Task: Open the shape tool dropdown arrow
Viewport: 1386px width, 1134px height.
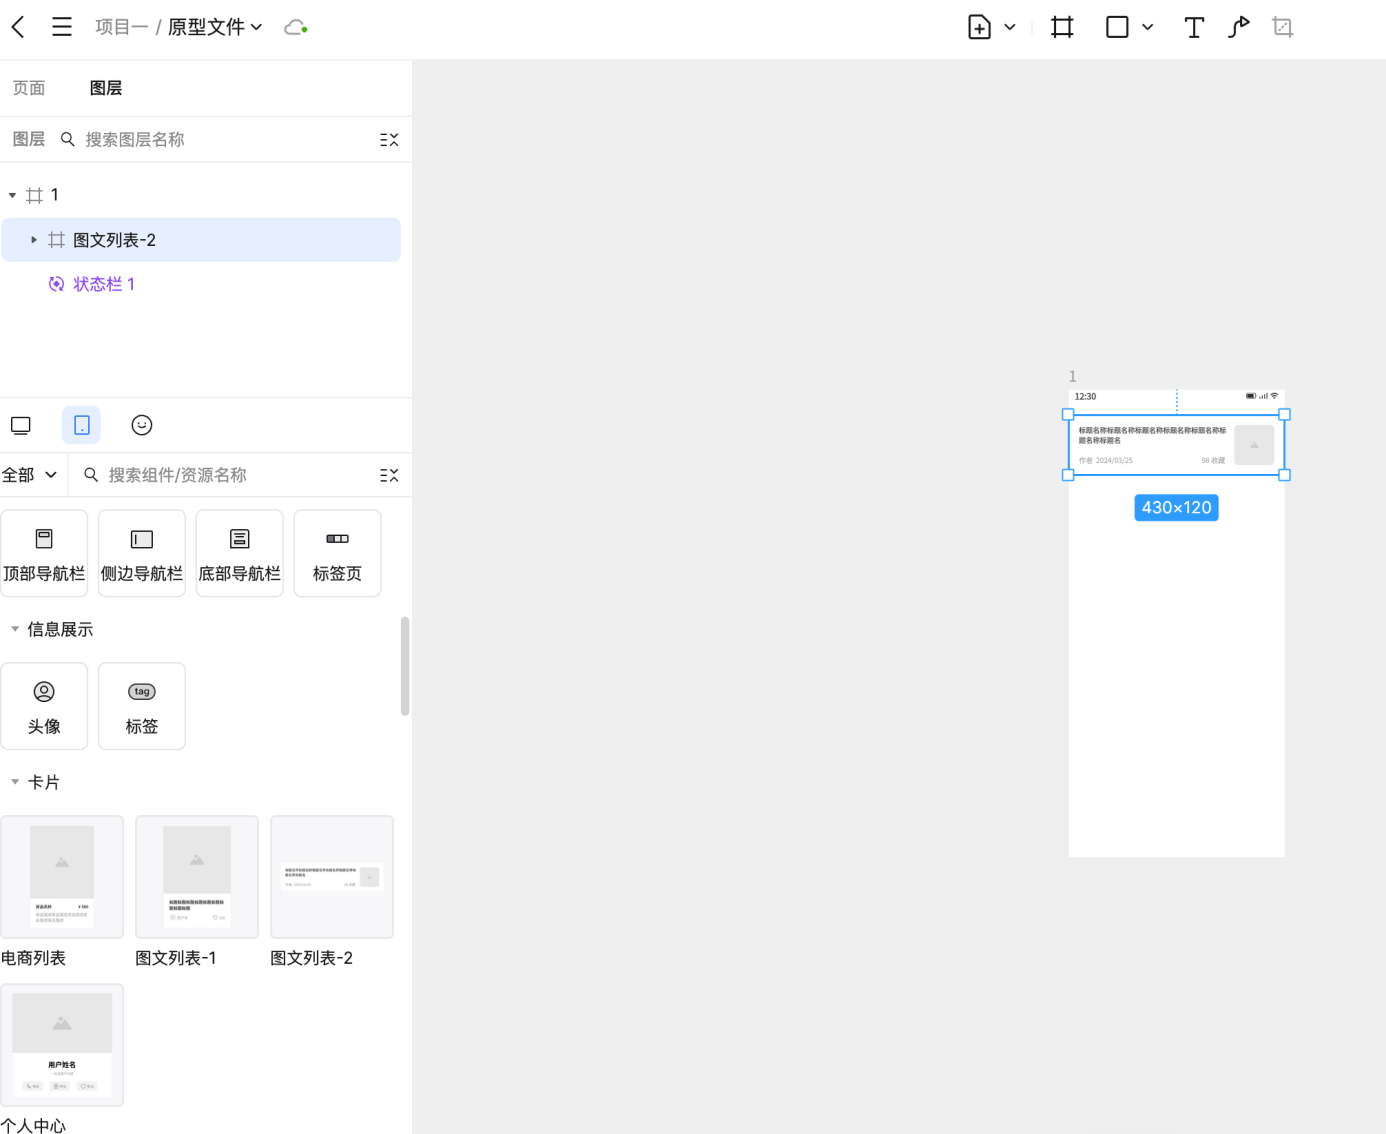Action: [x=1148, y=27]
